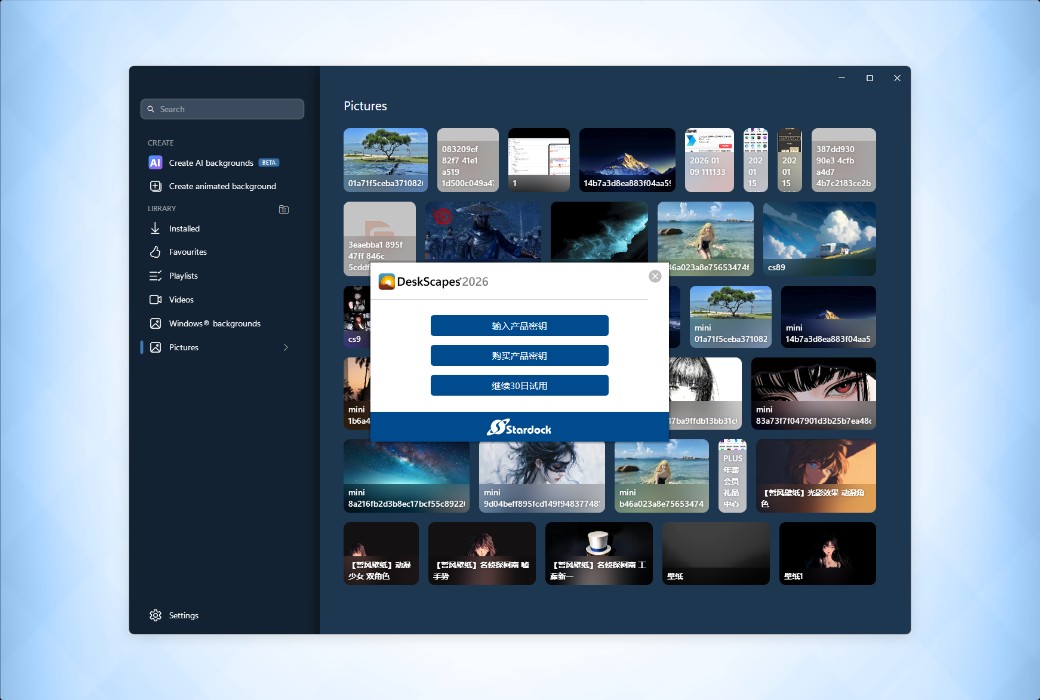This screenshot has height=700, width=1040.
Task: Expand the Pictures chevron arrow
Action: coord(286,348)
